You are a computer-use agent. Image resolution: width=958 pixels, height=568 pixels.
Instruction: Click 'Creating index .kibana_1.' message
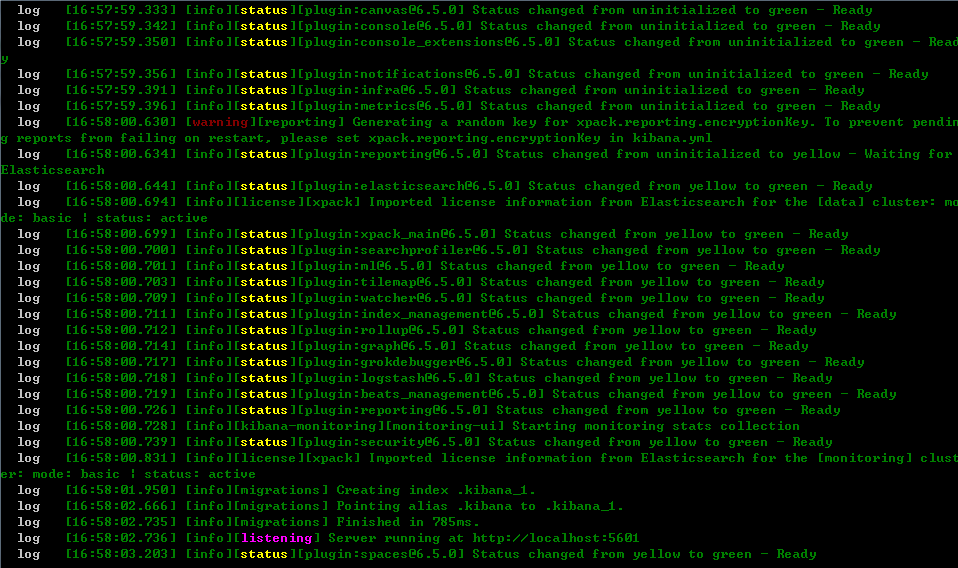click(x=436, y=490)
